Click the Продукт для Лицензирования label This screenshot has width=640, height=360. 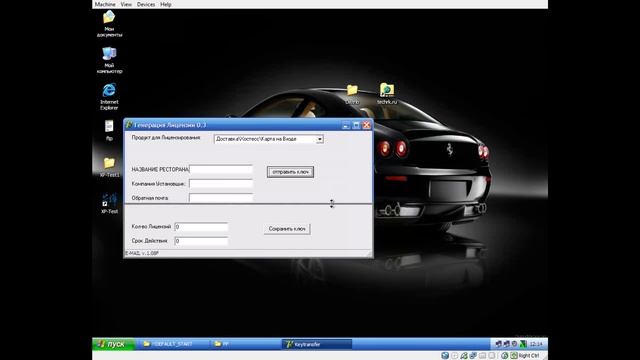[x=166, y=138]
